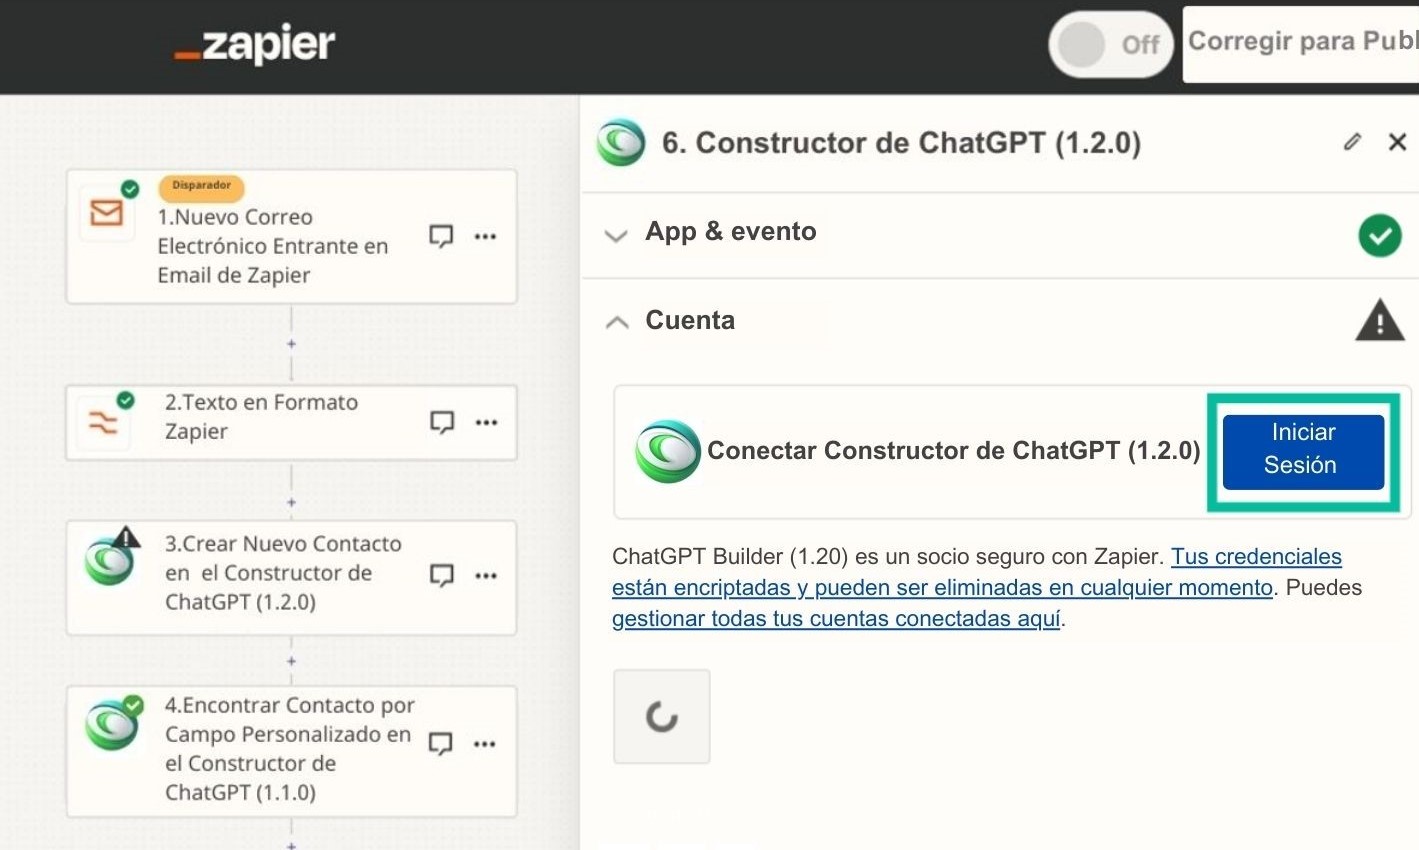Click the Disparador trigger badge

pos(201,186)
